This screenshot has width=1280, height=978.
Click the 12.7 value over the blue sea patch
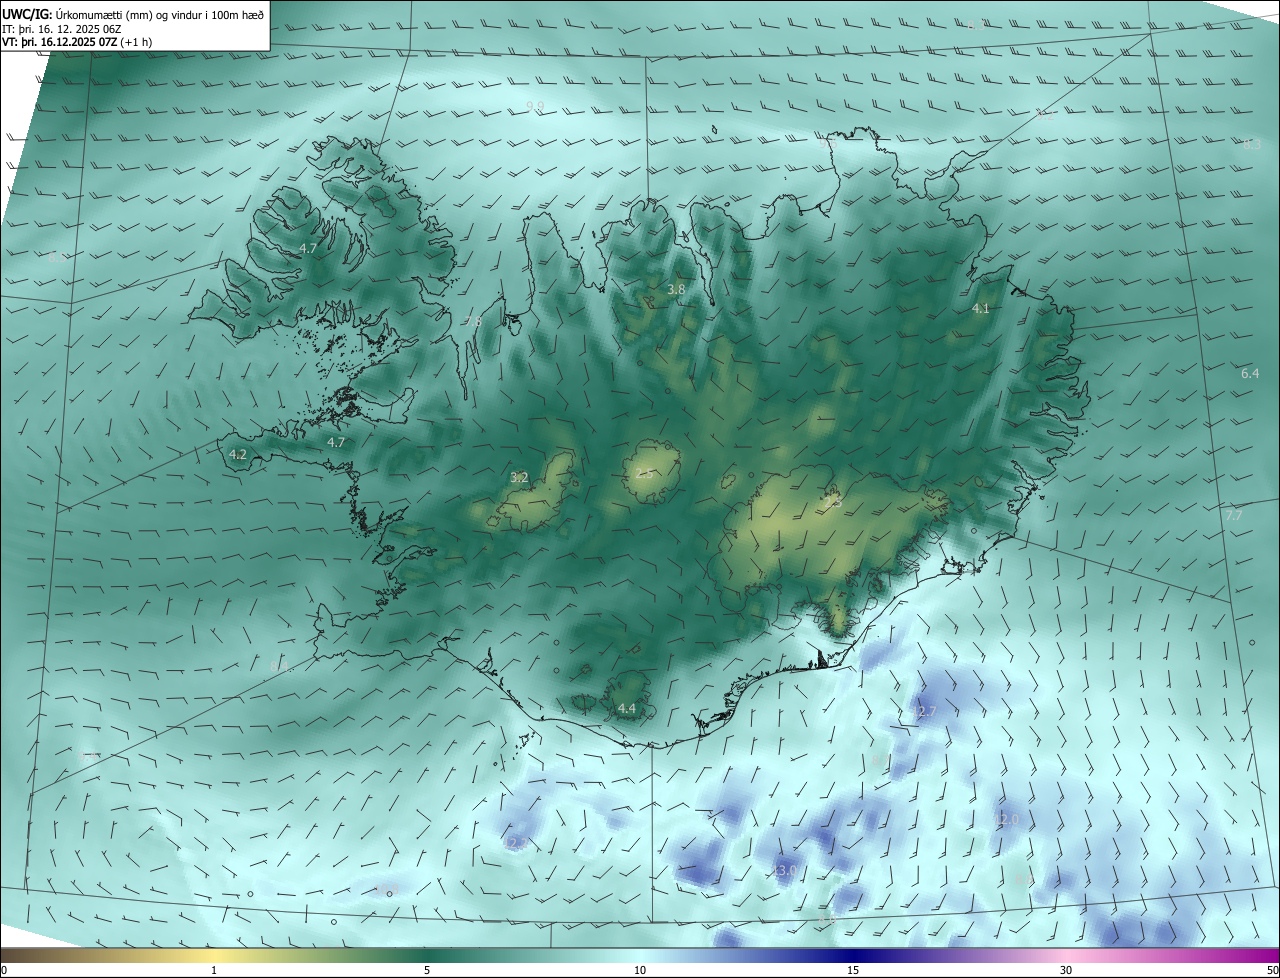(x=924, y=712)
